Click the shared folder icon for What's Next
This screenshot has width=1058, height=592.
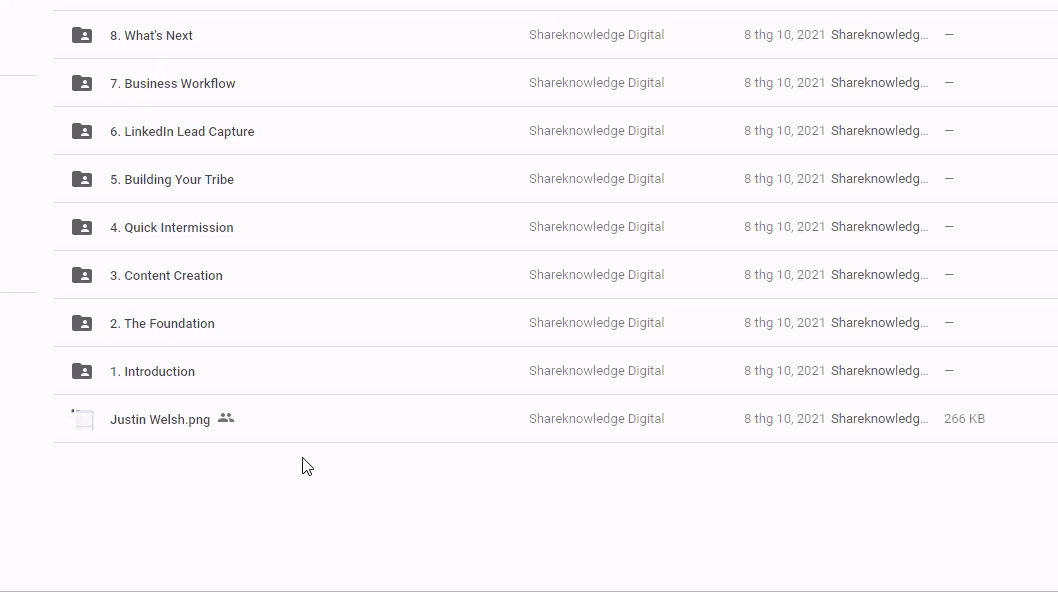[82, 35]
